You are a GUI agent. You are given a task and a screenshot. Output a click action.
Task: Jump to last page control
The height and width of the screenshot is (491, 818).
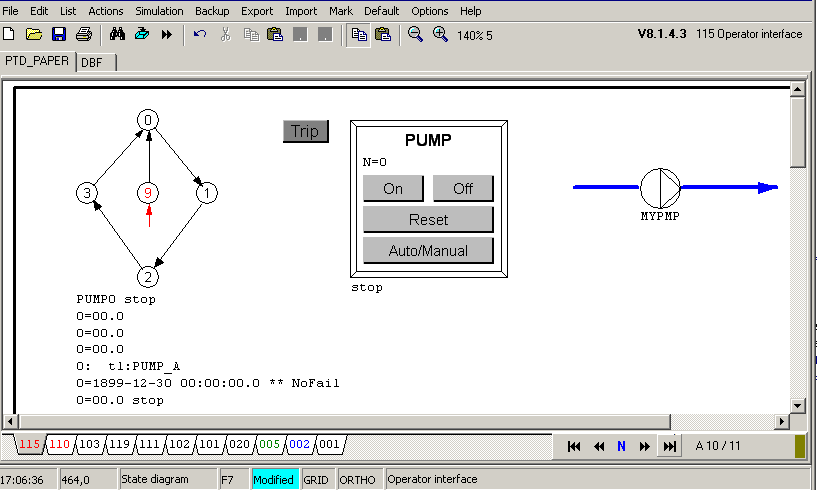(670, 446)
